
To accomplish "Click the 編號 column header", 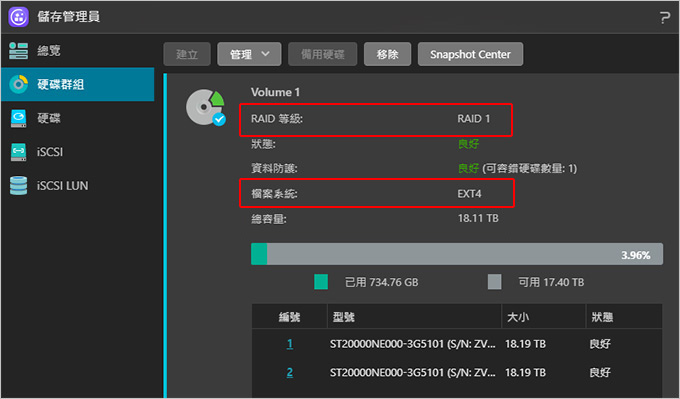I will pyautogui.click(x=289, y=317).
